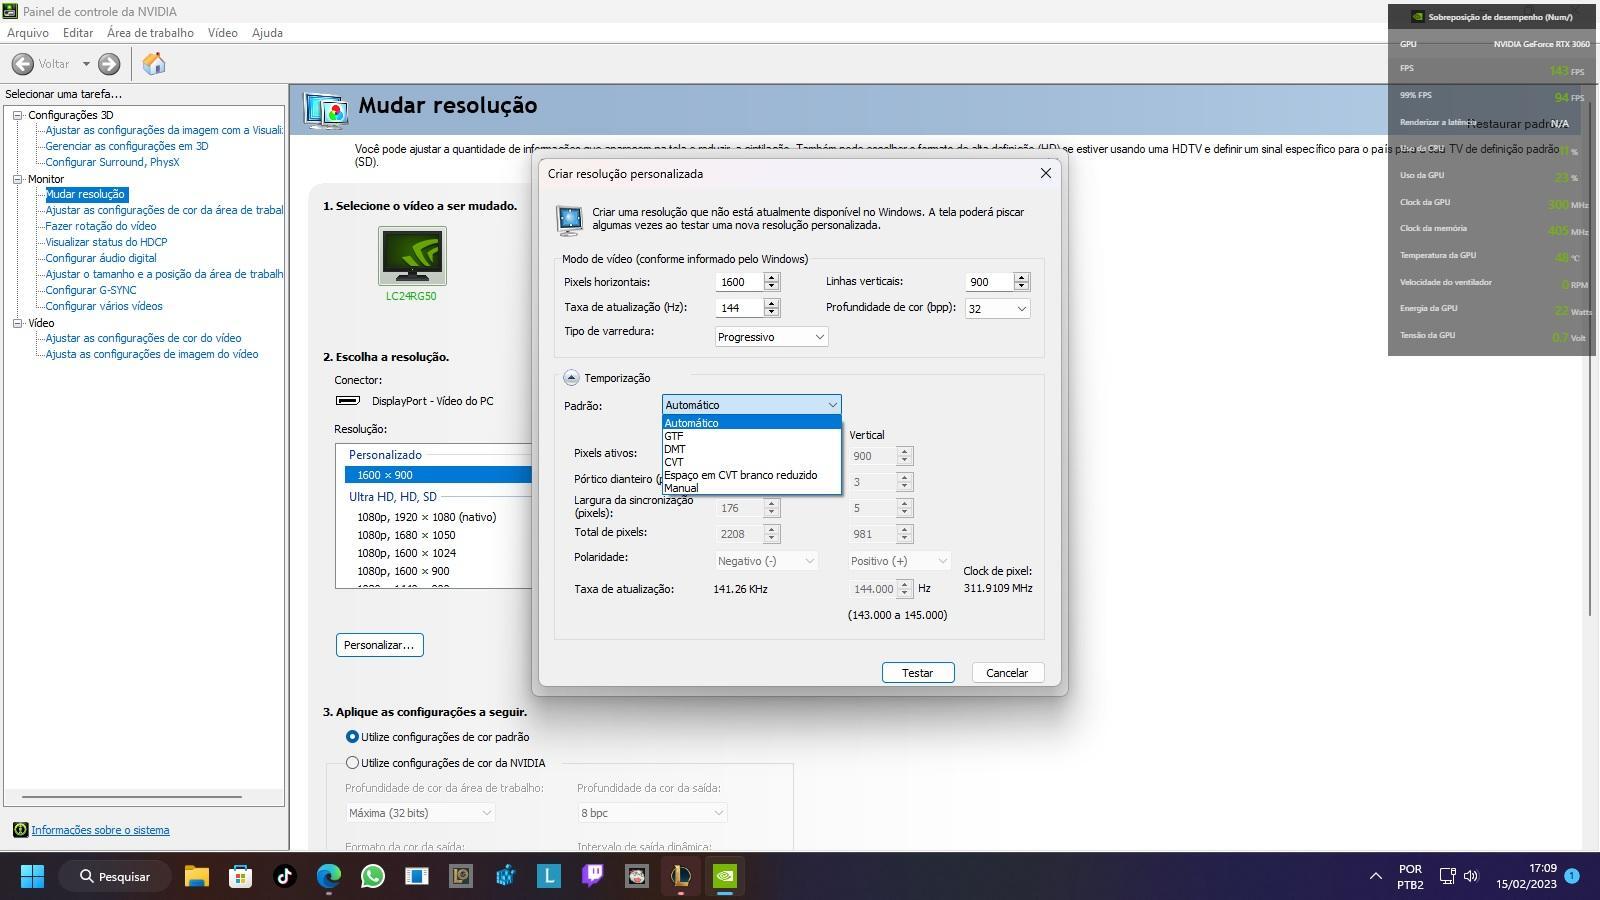This screenshot has height=900, width=1600.
Task: Open Fazer rotação do vídeo task
Action: pyautogui.click(x=101, y=226)
